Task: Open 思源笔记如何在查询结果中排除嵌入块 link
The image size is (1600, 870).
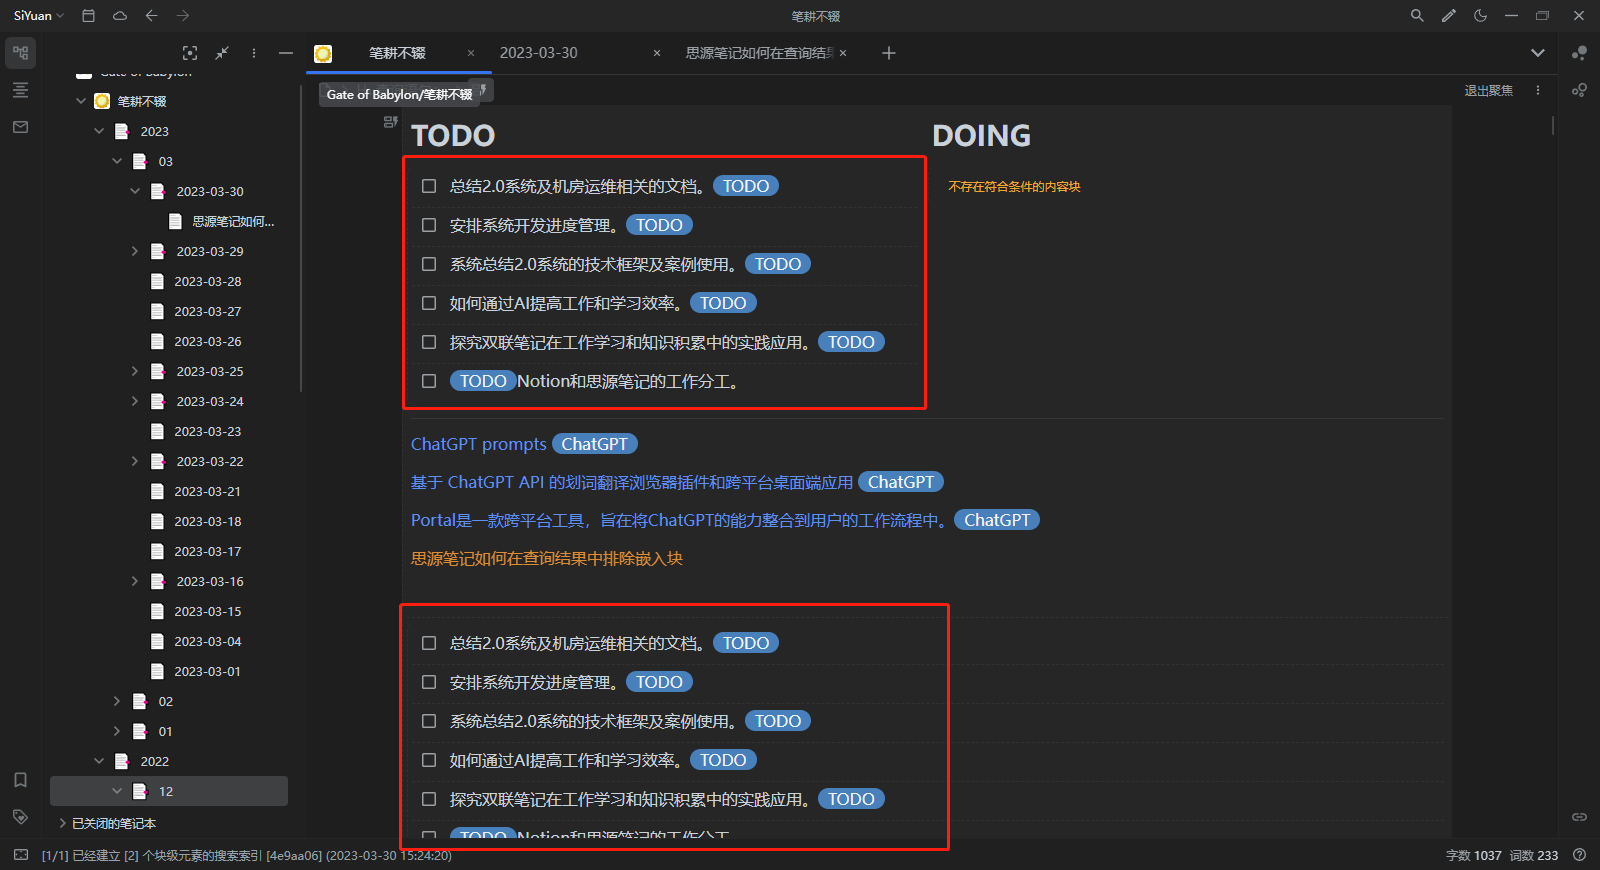Action: 547,558
